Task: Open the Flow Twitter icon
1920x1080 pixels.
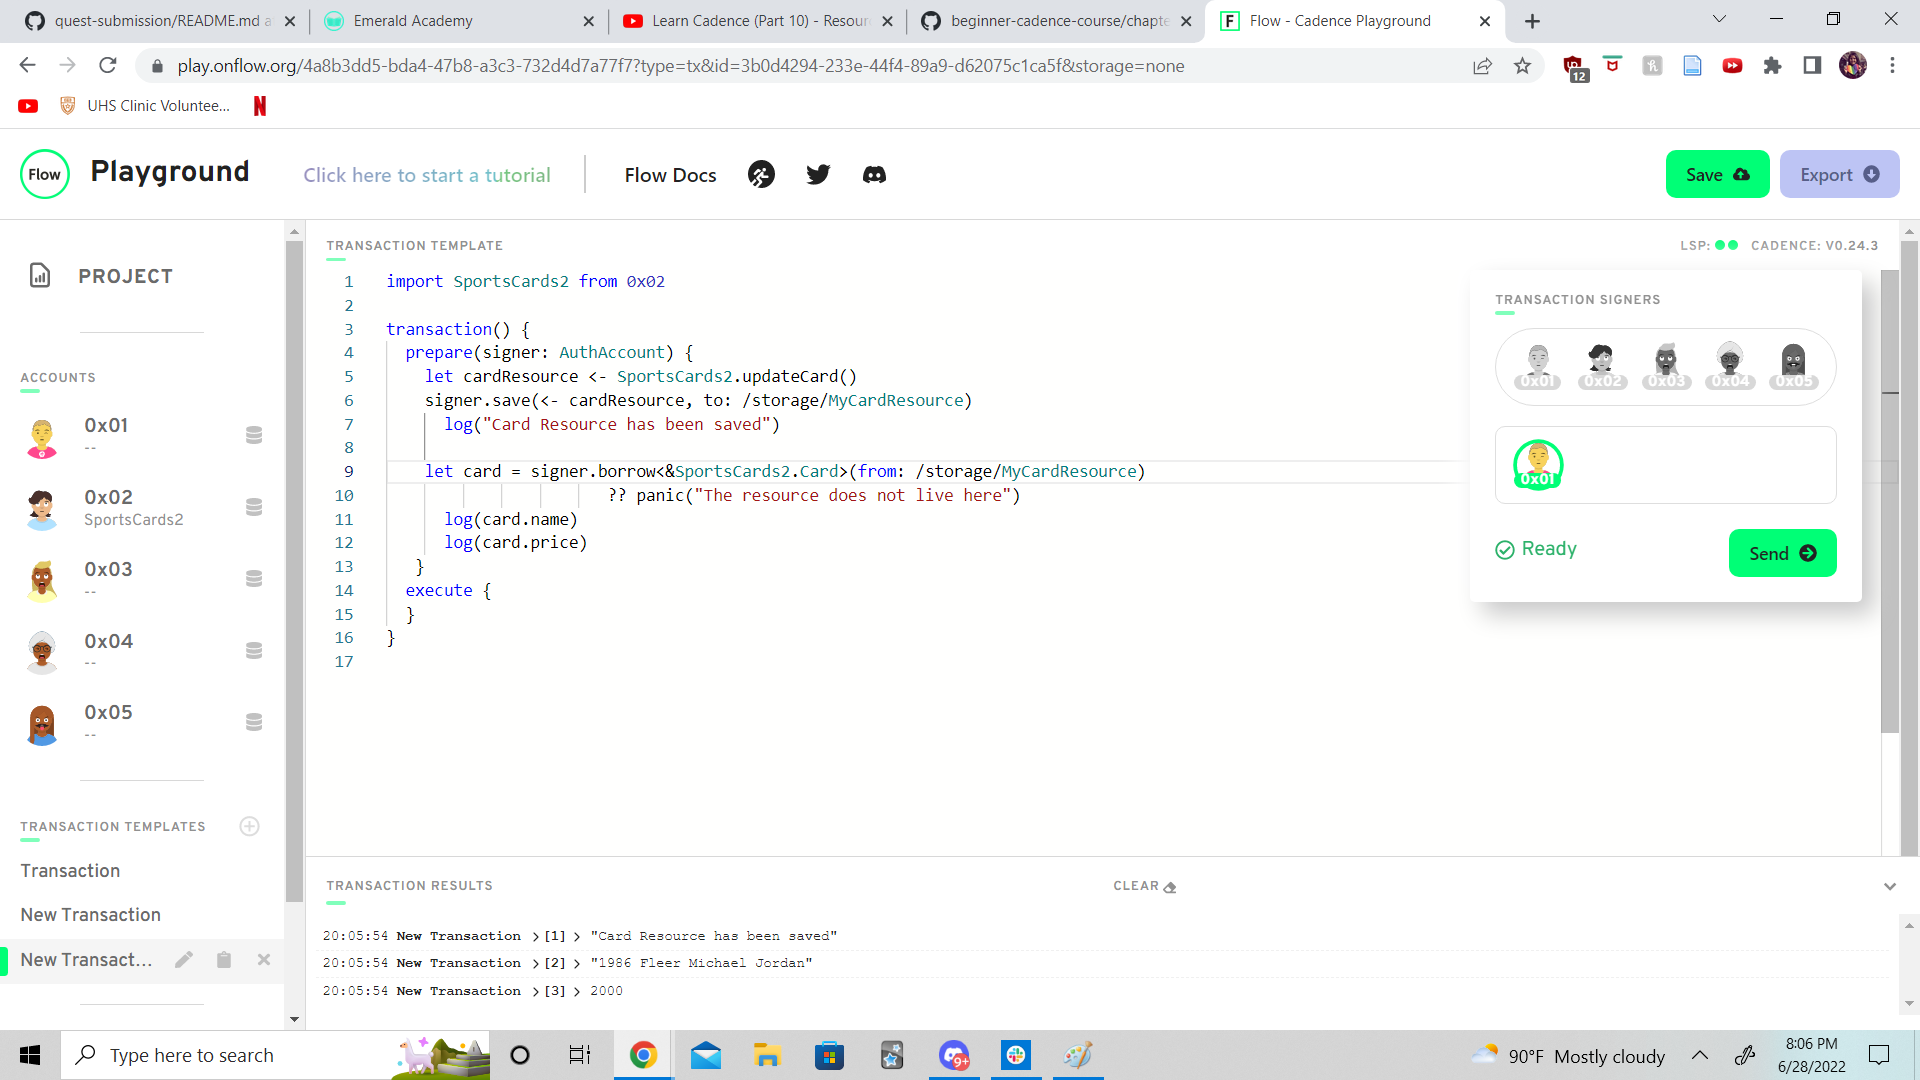Action: click(x=818, y=174)
